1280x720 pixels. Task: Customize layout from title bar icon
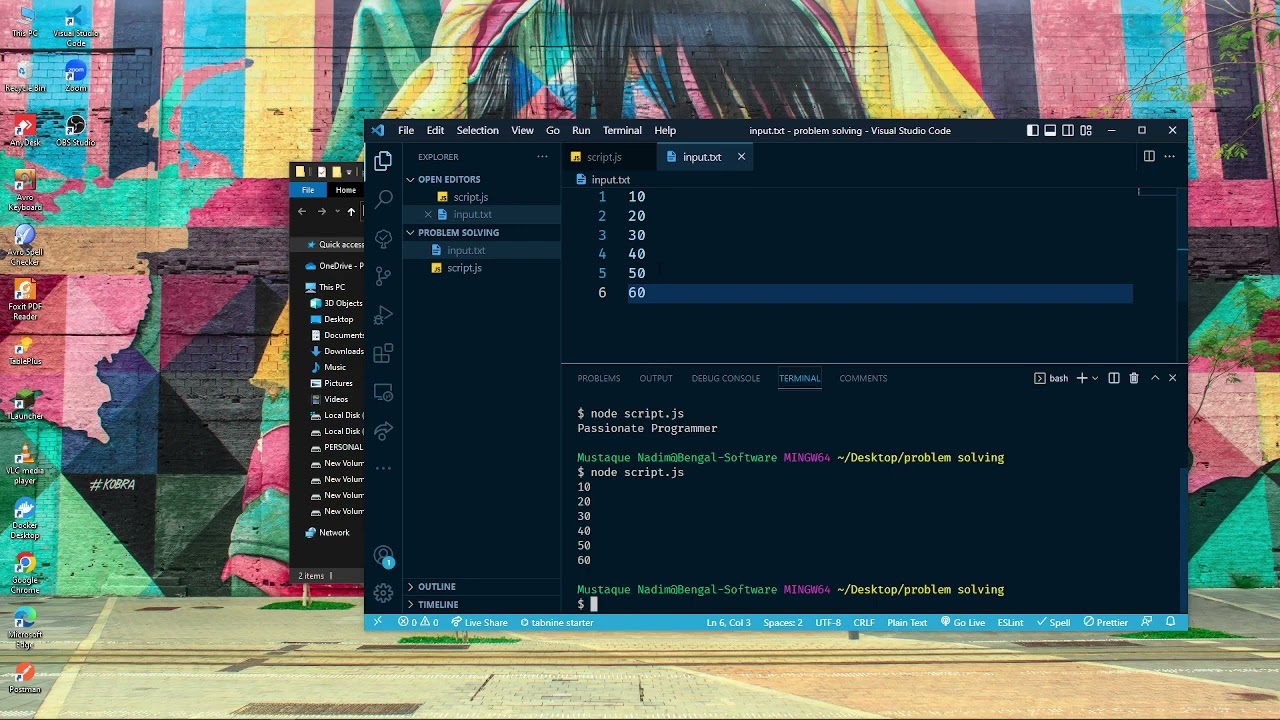[1086, 130]
